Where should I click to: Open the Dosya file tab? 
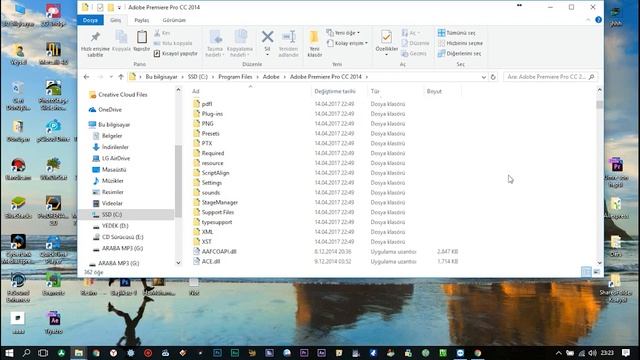coord(90,20)
